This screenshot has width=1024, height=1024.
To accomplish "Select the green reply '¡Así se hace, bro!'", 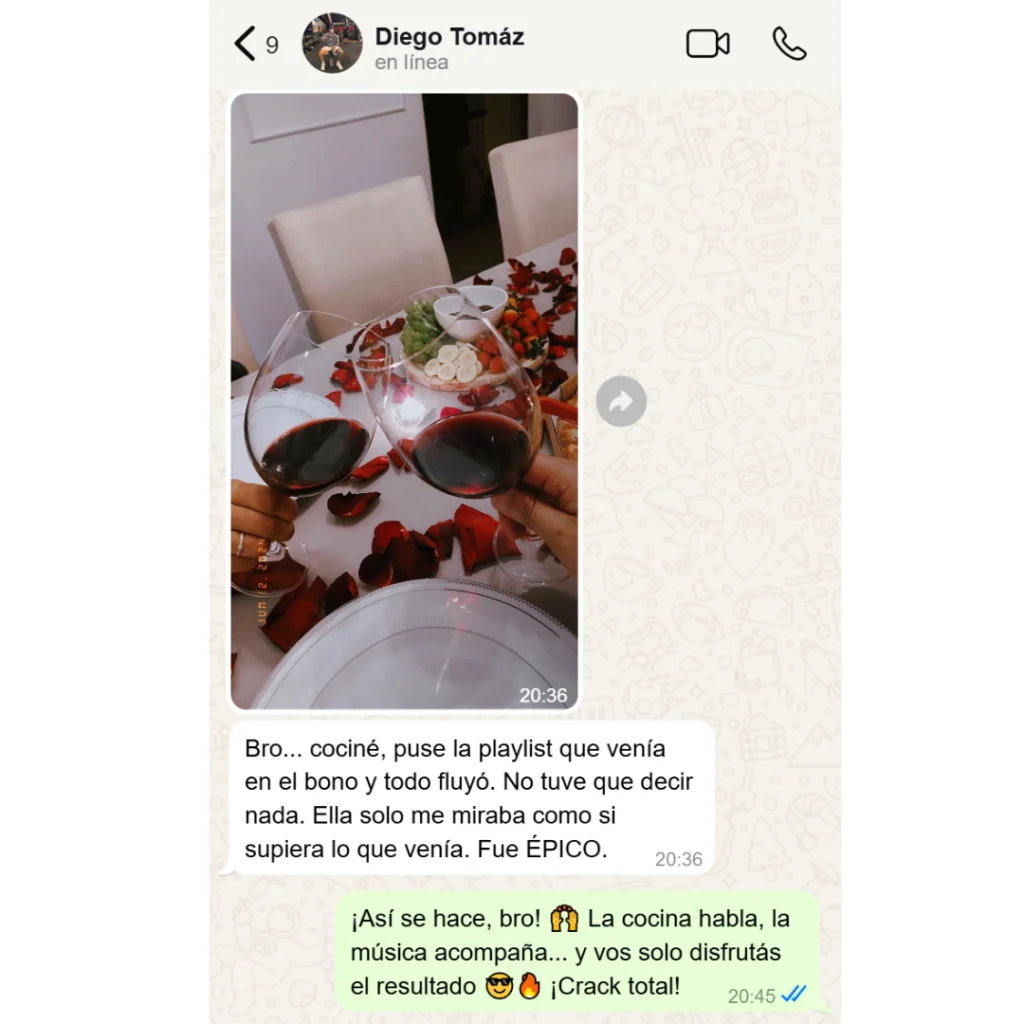I will [x=577, y=952].
